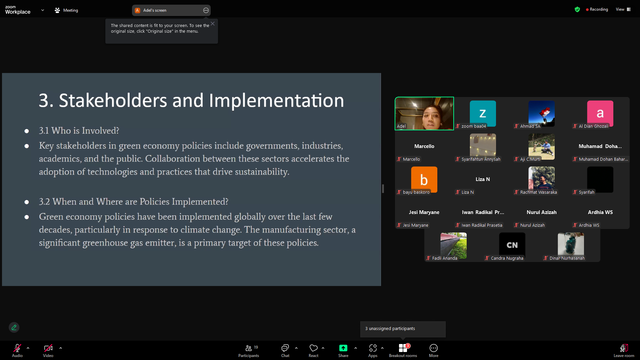Open the Adel's screen view options circle icon
Viewport: 640px width, 360px height.
[x=206, y=10]
